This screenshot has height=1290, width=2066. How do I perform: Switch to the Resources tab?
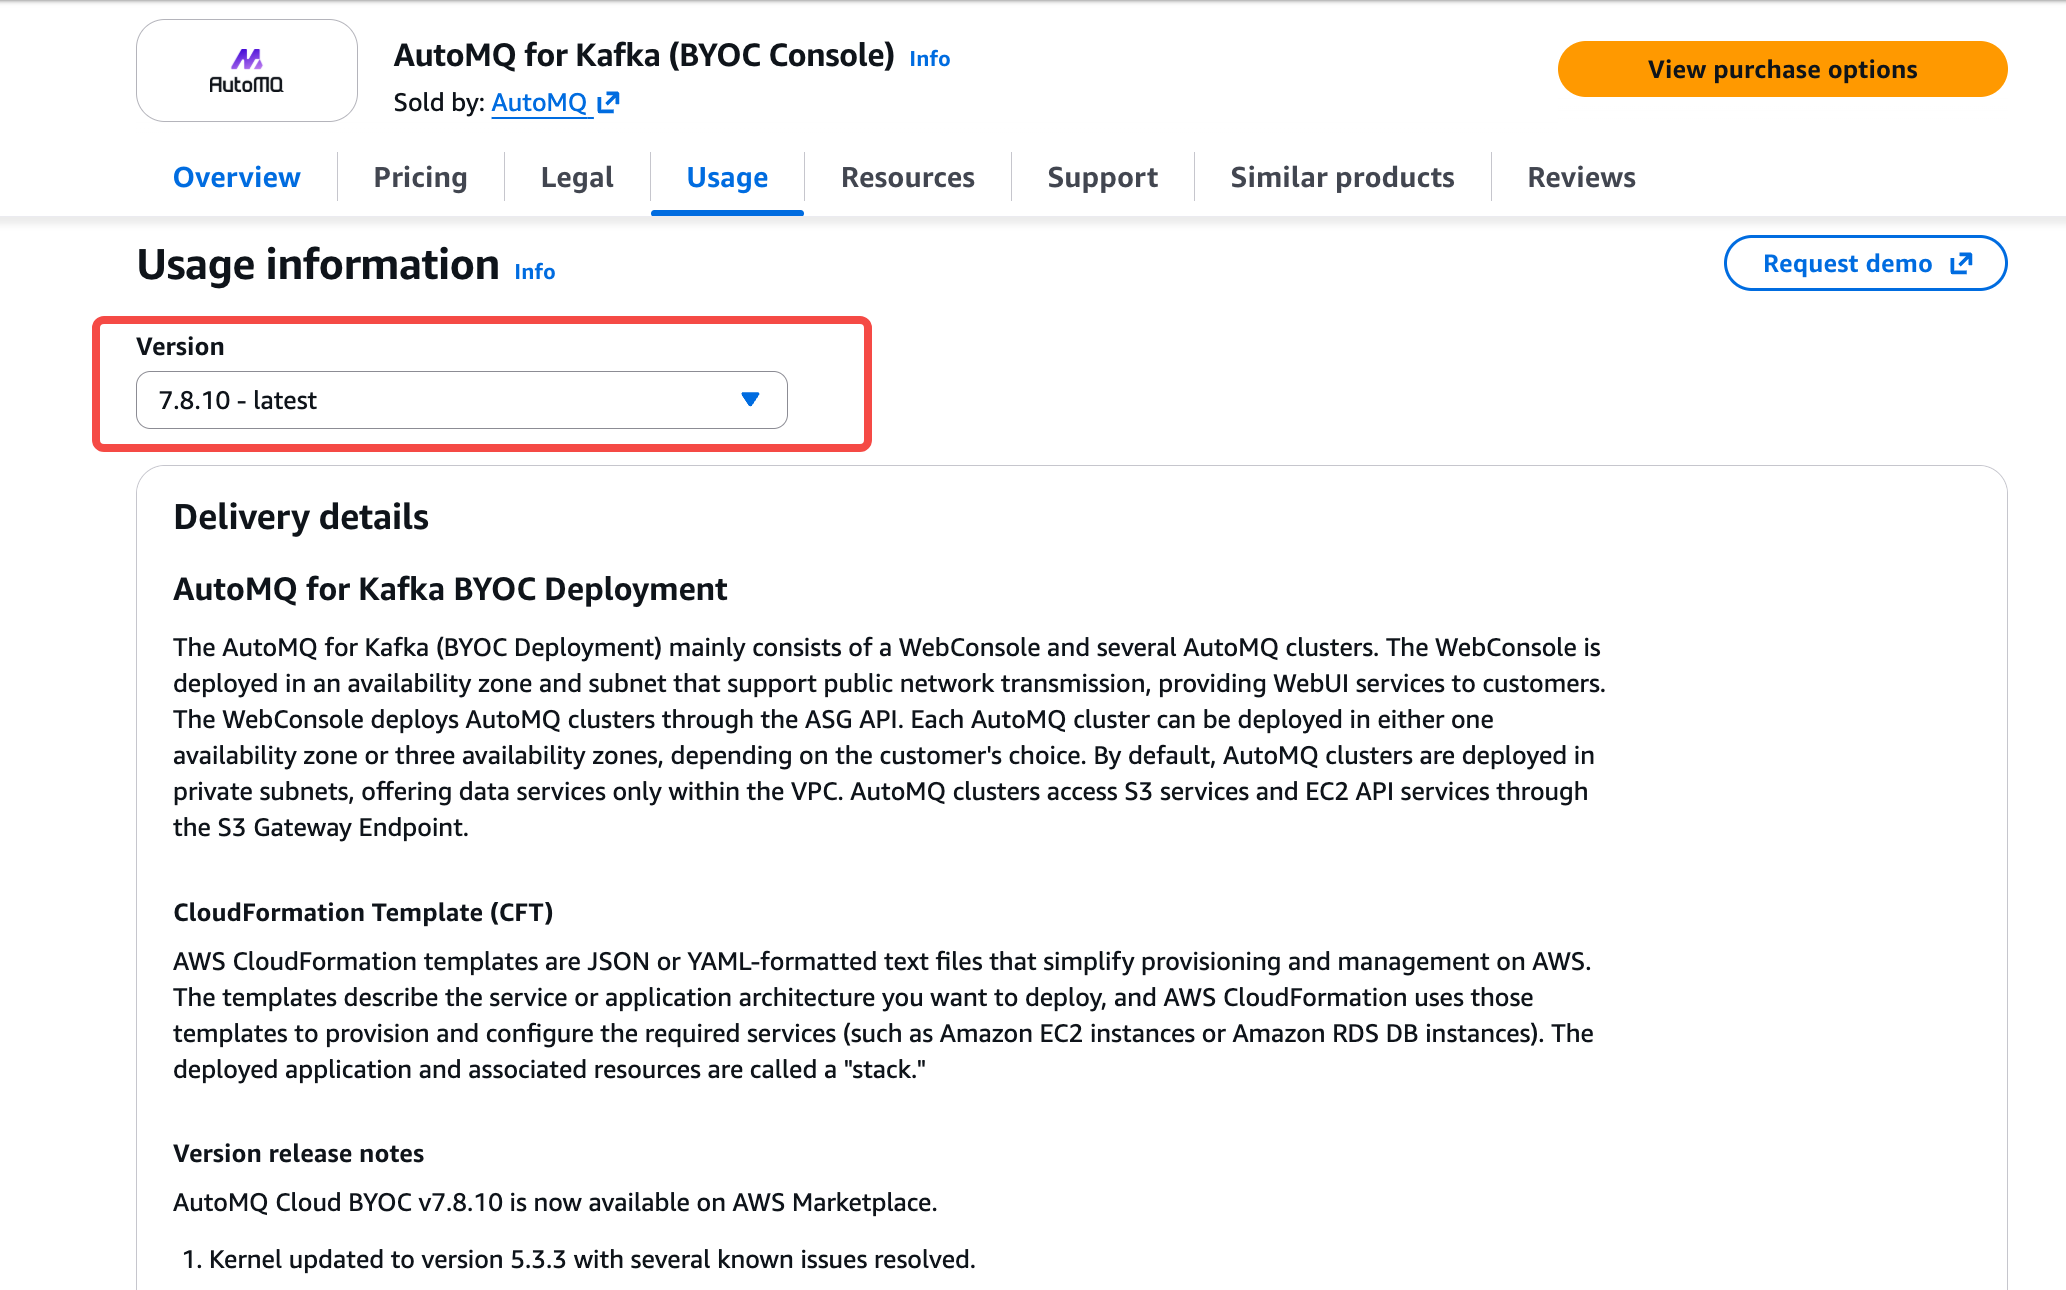(x=907, y=177)
